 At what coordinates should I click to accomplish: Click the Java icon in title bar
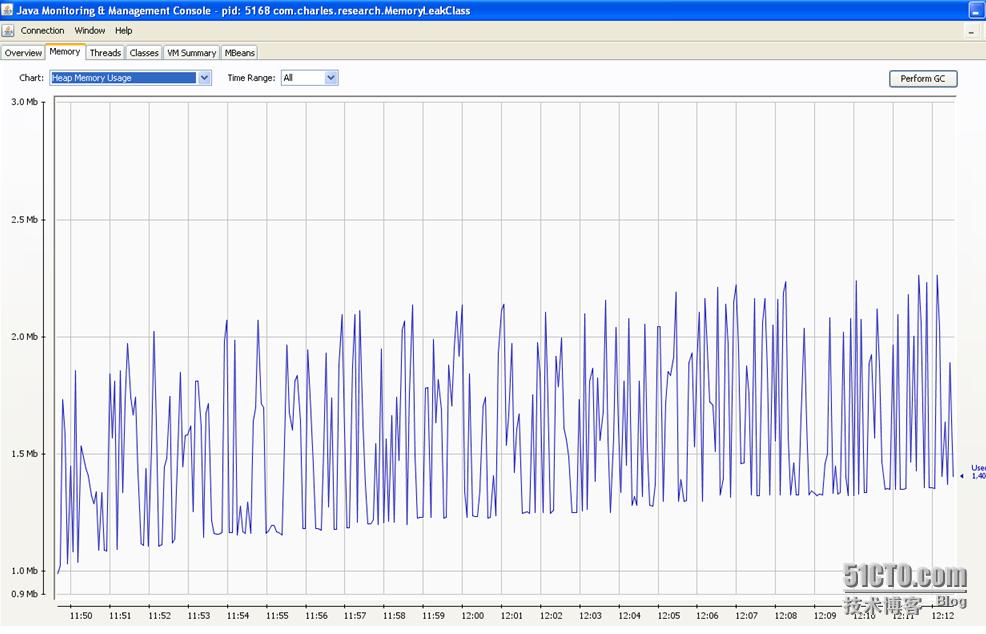coord(8,10)
